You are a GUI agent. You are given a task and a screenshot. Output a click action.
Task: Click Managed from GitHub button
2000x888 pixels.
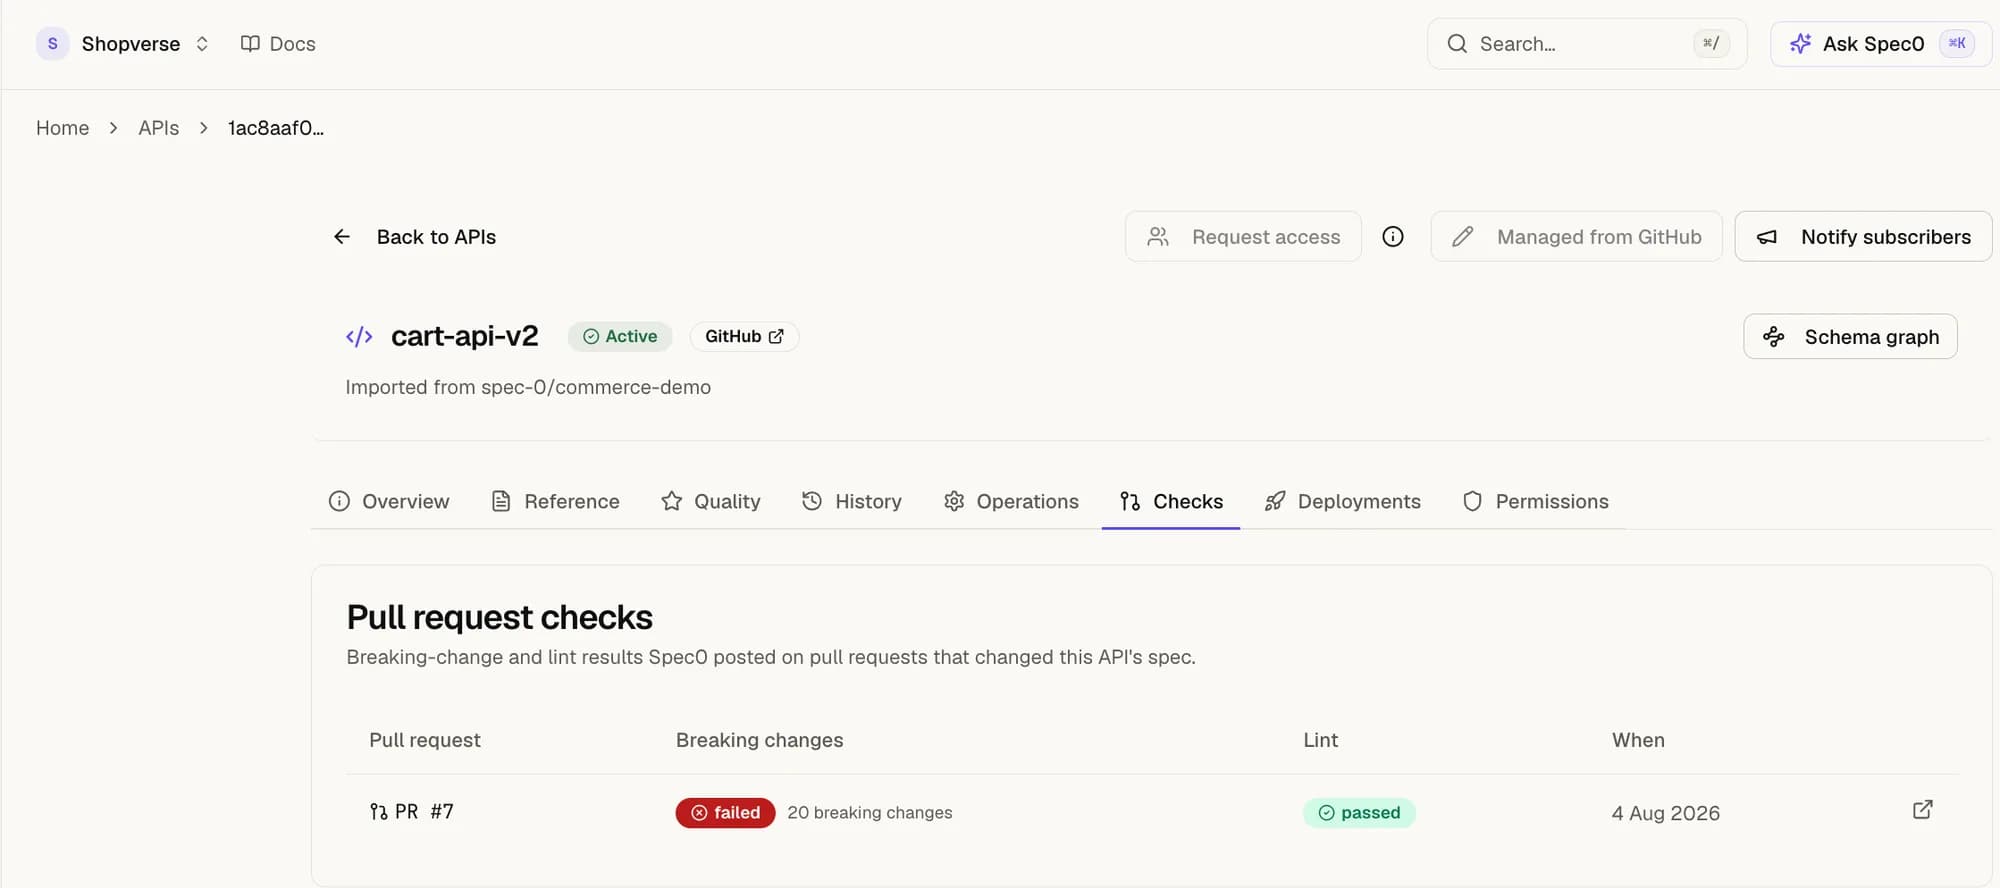tap(1576, 237)
